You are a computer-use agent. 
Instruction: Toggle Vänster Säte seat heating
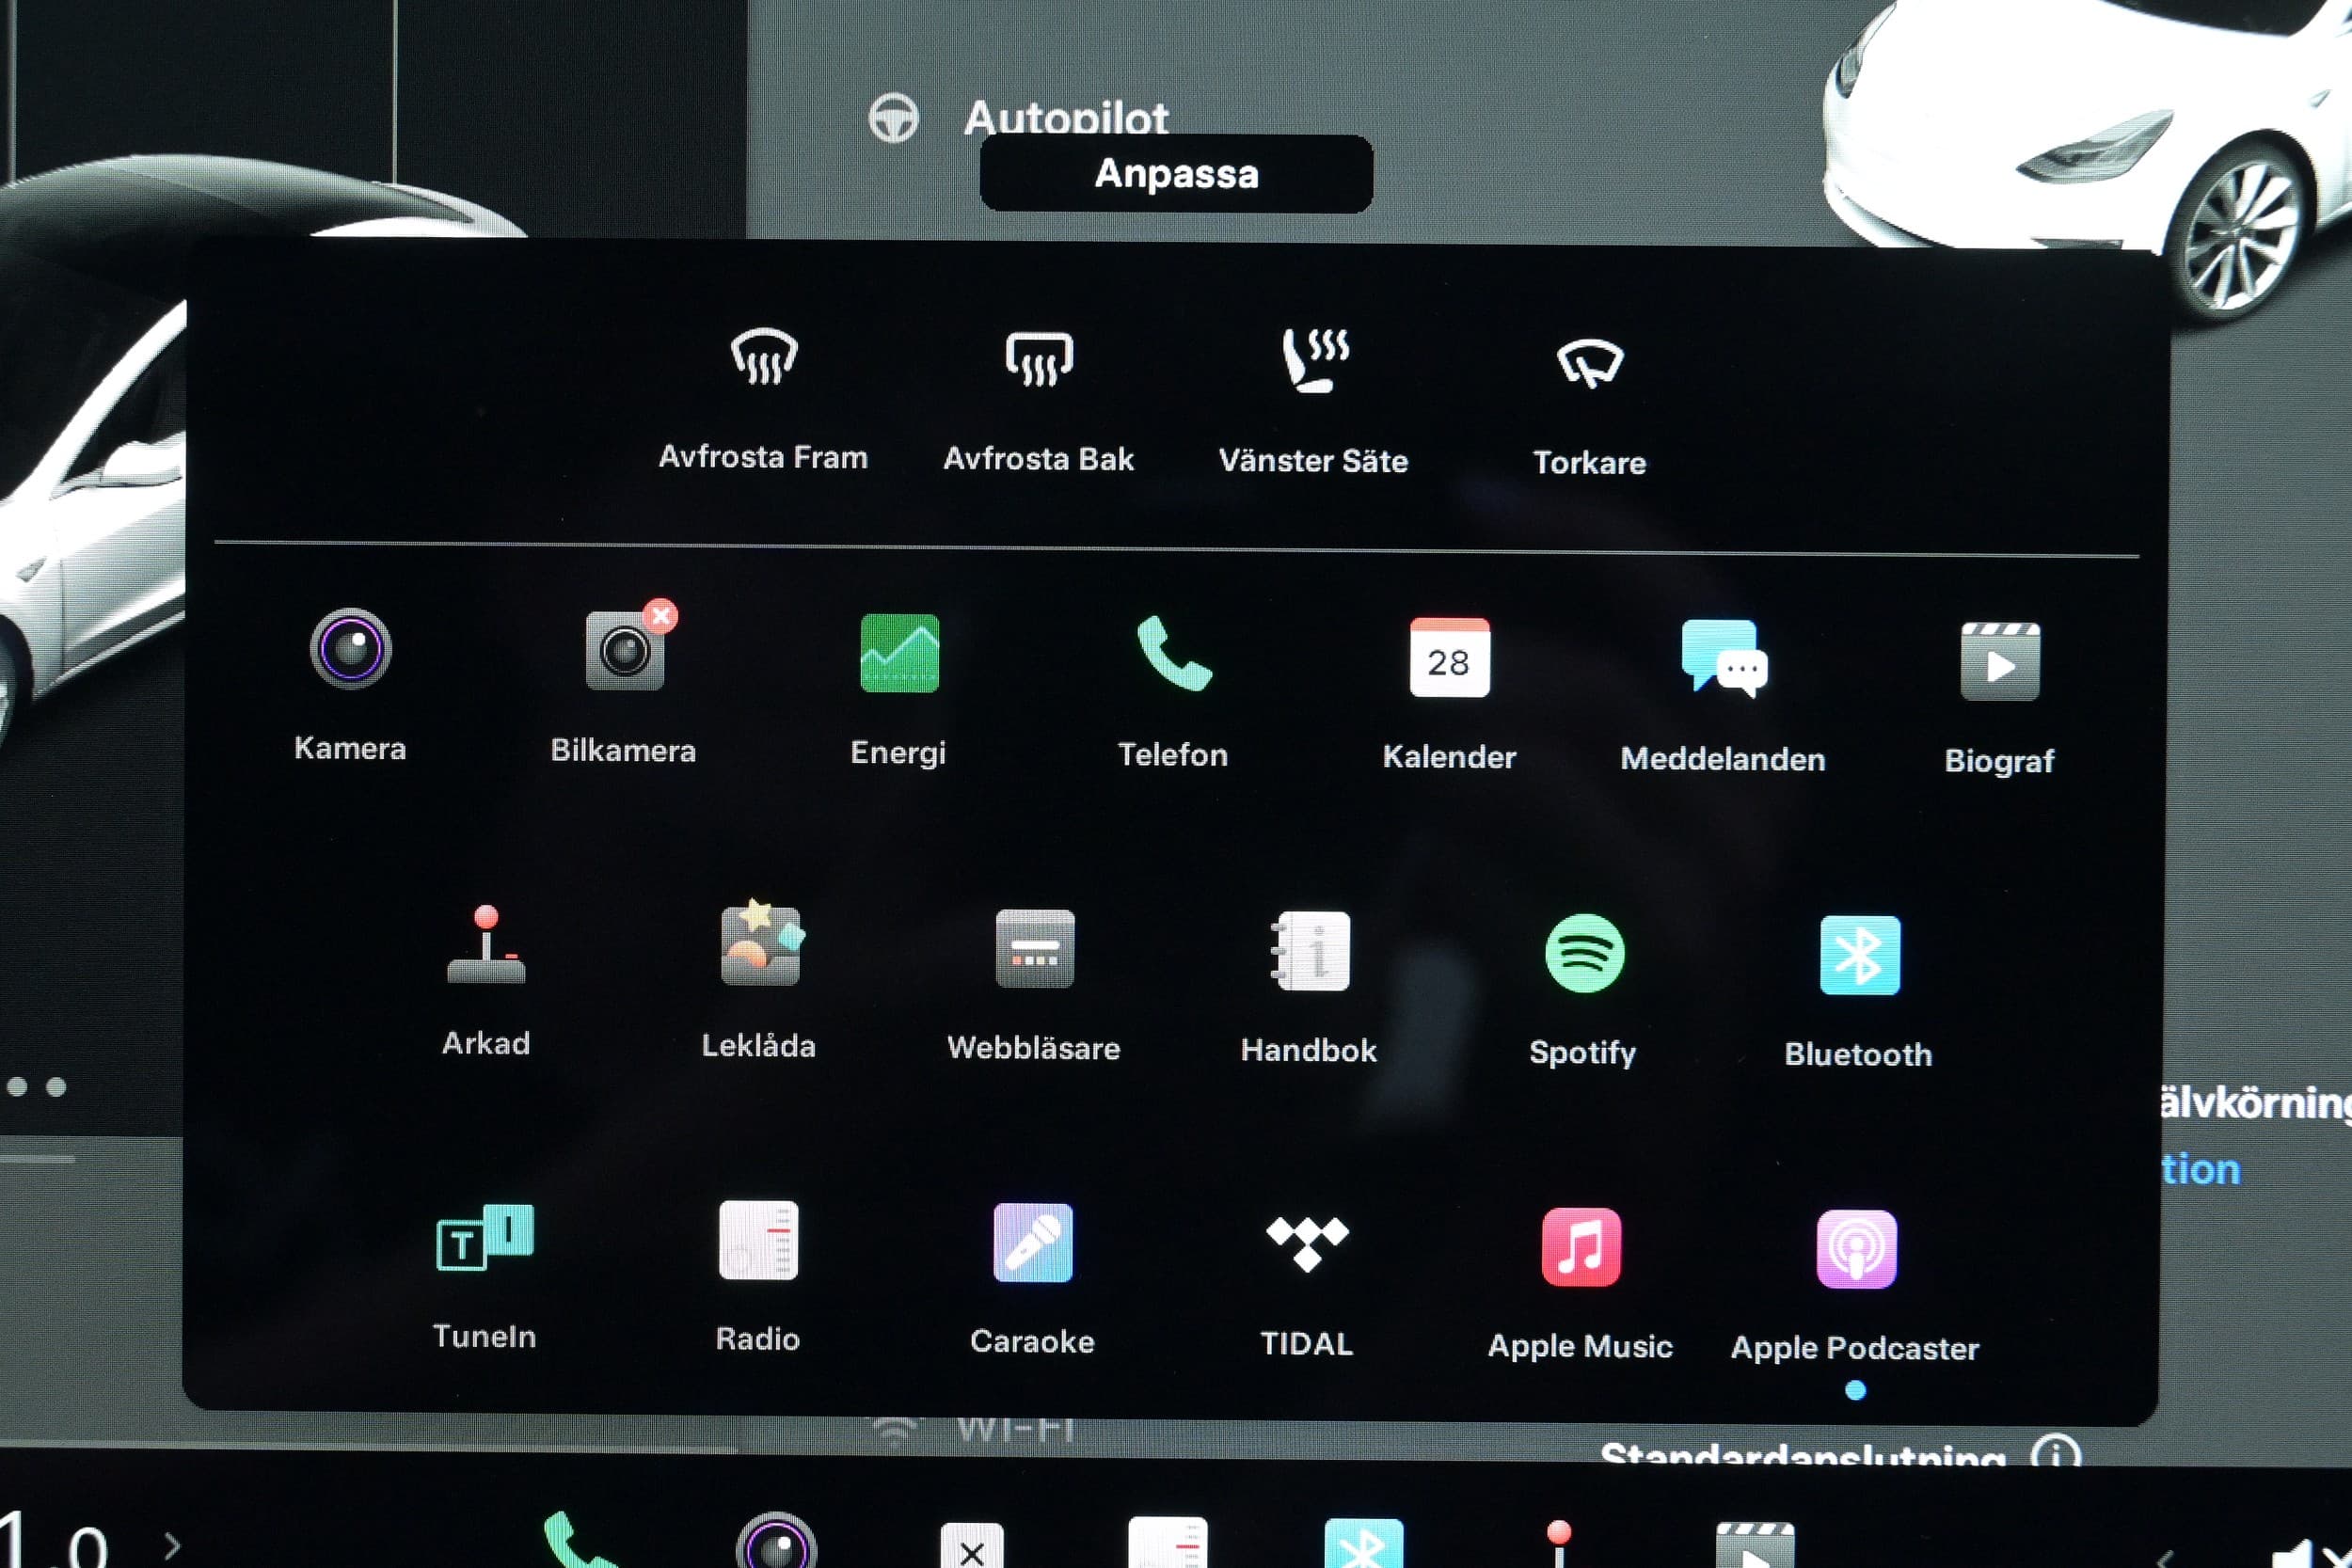1314,361
